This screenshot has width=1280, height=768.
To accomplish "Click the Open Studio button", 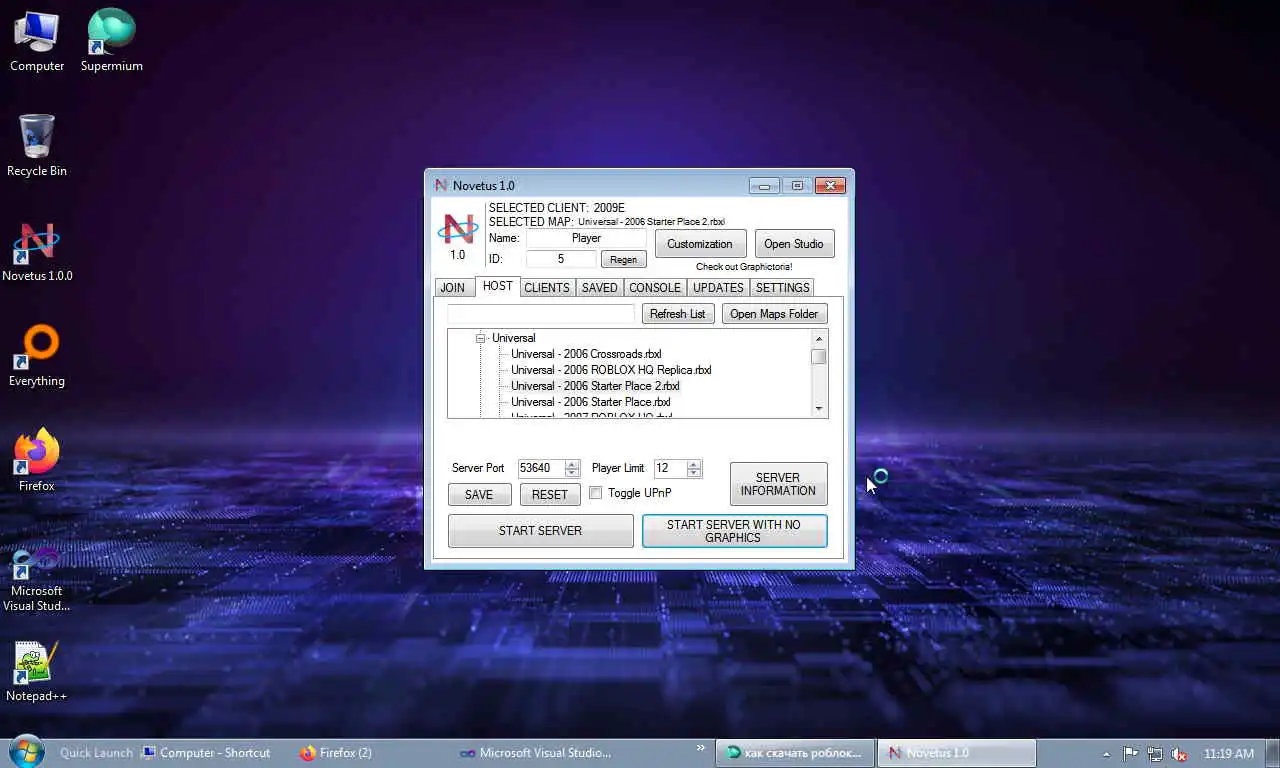I will (794, 244).
